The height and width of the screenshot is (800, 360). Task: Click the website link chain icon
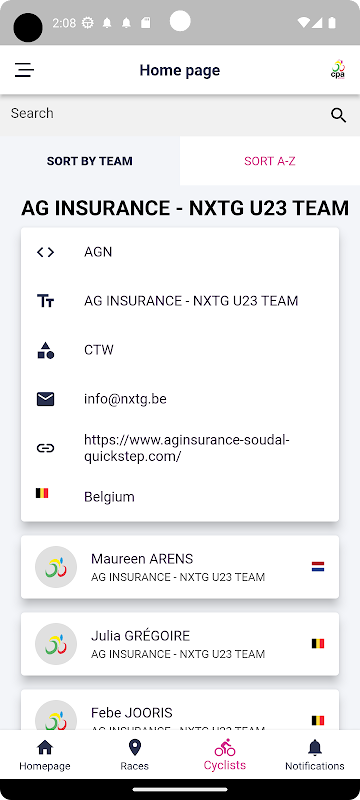click(x=45, y=448)
